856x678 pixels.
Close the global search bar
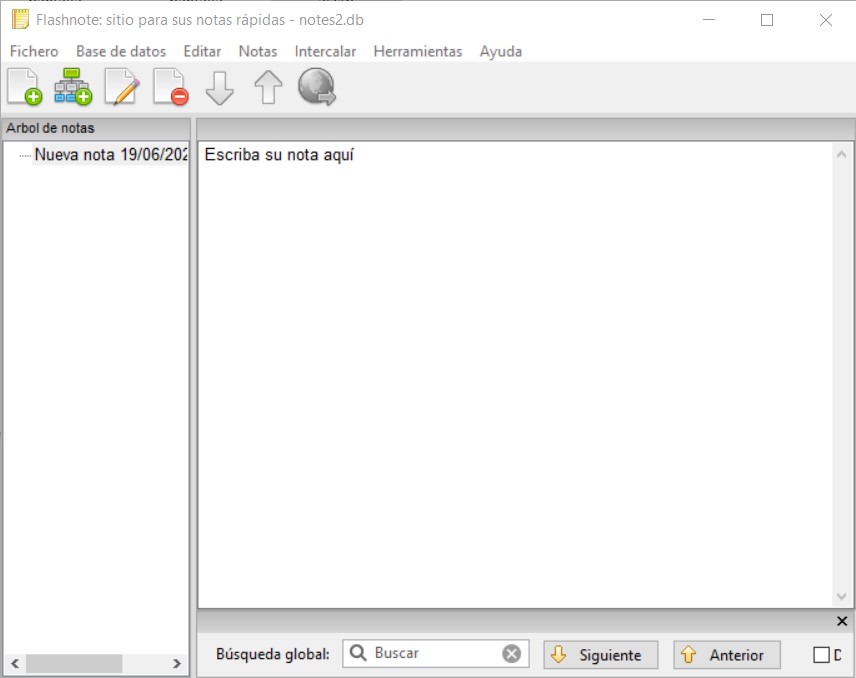[841, 622]
